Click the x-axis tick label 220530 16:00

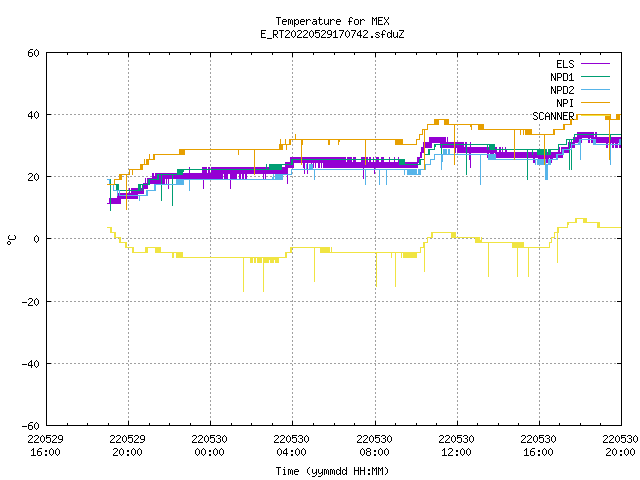coord(538,446)
